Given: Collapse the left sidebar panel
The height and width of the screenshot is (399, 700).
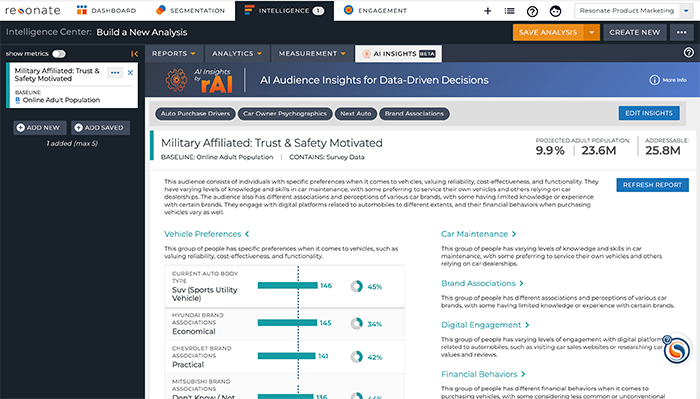Looking at the screenshot, I should pyautogui.click(x=134, y=54).
